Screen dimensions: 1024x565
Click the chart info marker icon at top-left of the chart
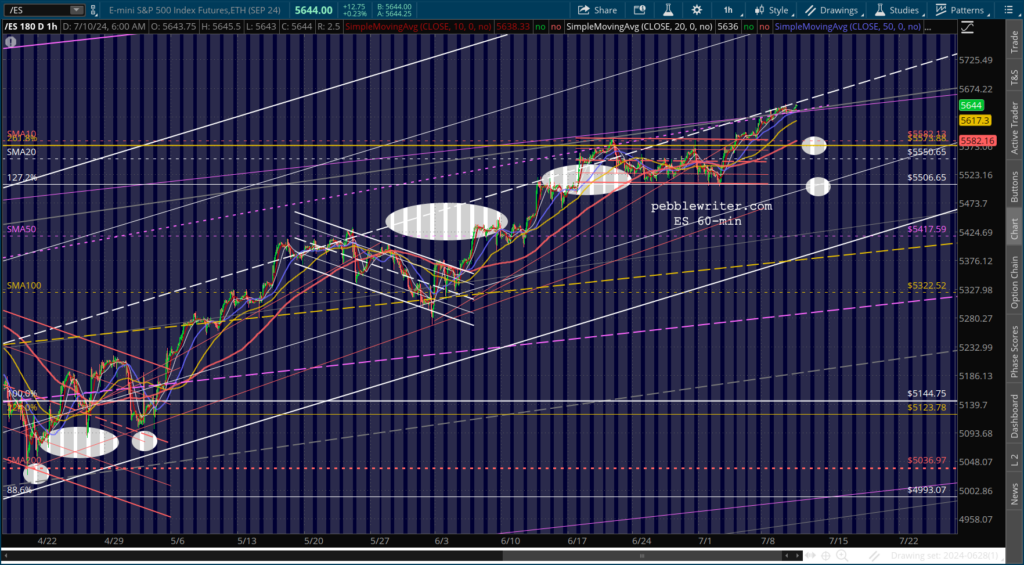[x=10, y=42]
